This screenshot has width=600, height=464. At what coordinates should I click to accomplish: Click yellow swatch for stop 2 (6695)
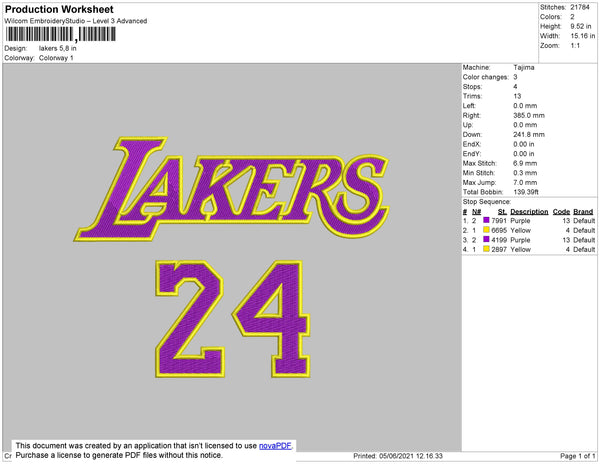(486, 230)
